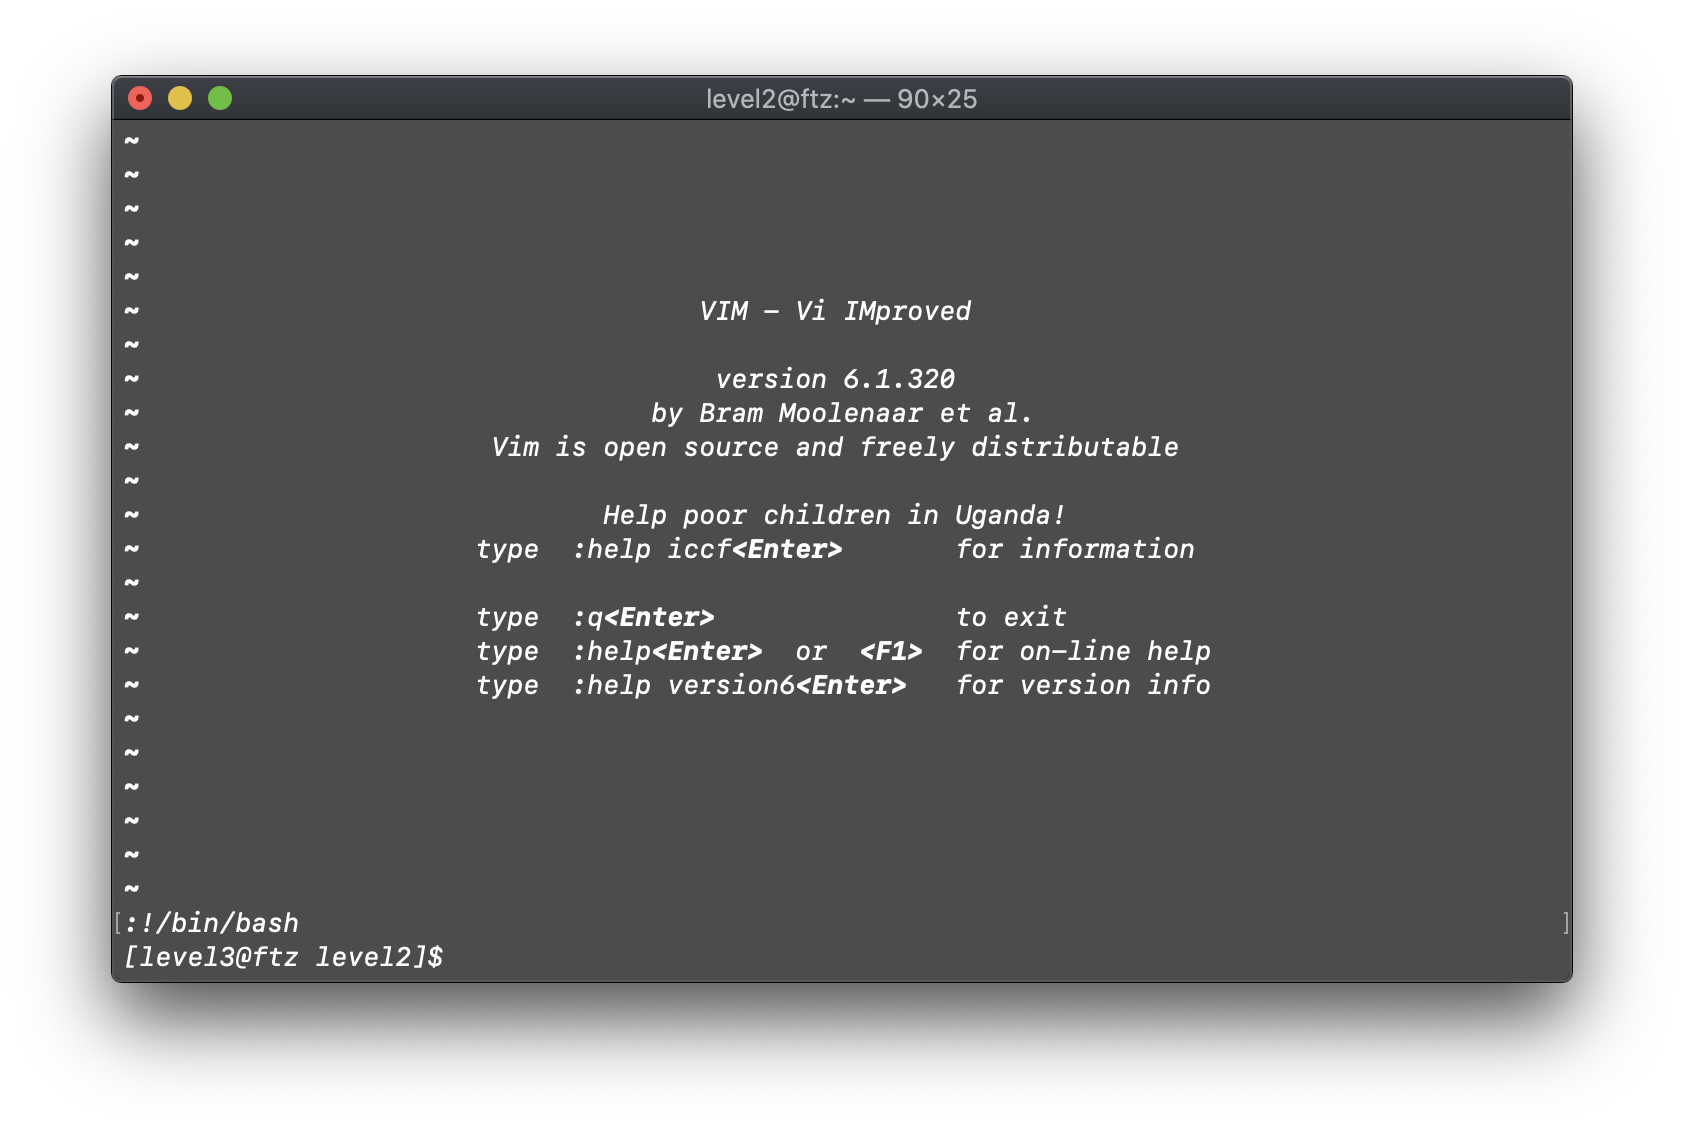Click the '<F1>' key hint
The height and width of the screenshot is (1130, 1684).
point(891,651)
